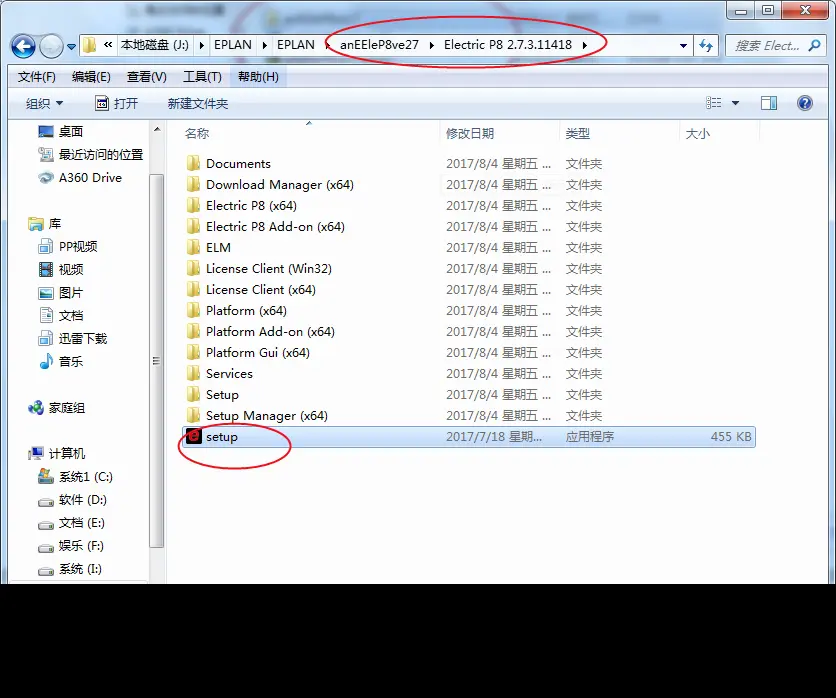This screenshot has height=698, width=836.
Task: Click the search magnifier icon
Action: point(814,45)
